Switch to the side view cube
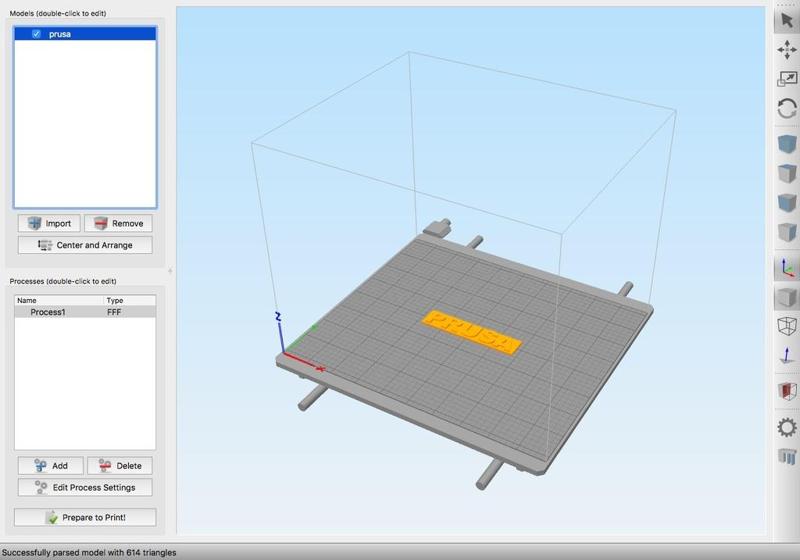Image resolution: width=800 pixels, height=560 pixels. point(787,232)
